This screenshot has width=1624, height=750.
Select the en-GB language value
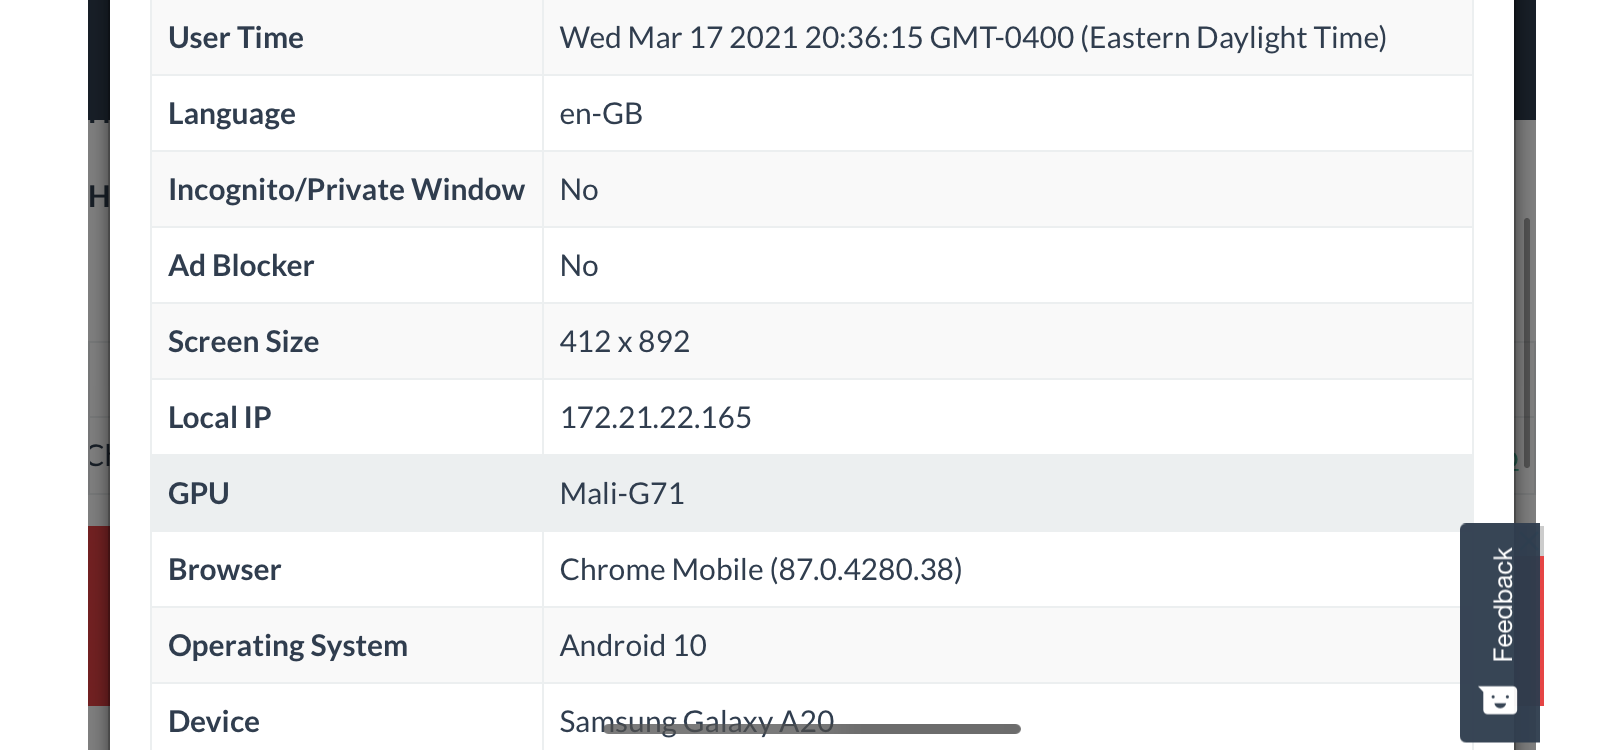coord(601,114)
